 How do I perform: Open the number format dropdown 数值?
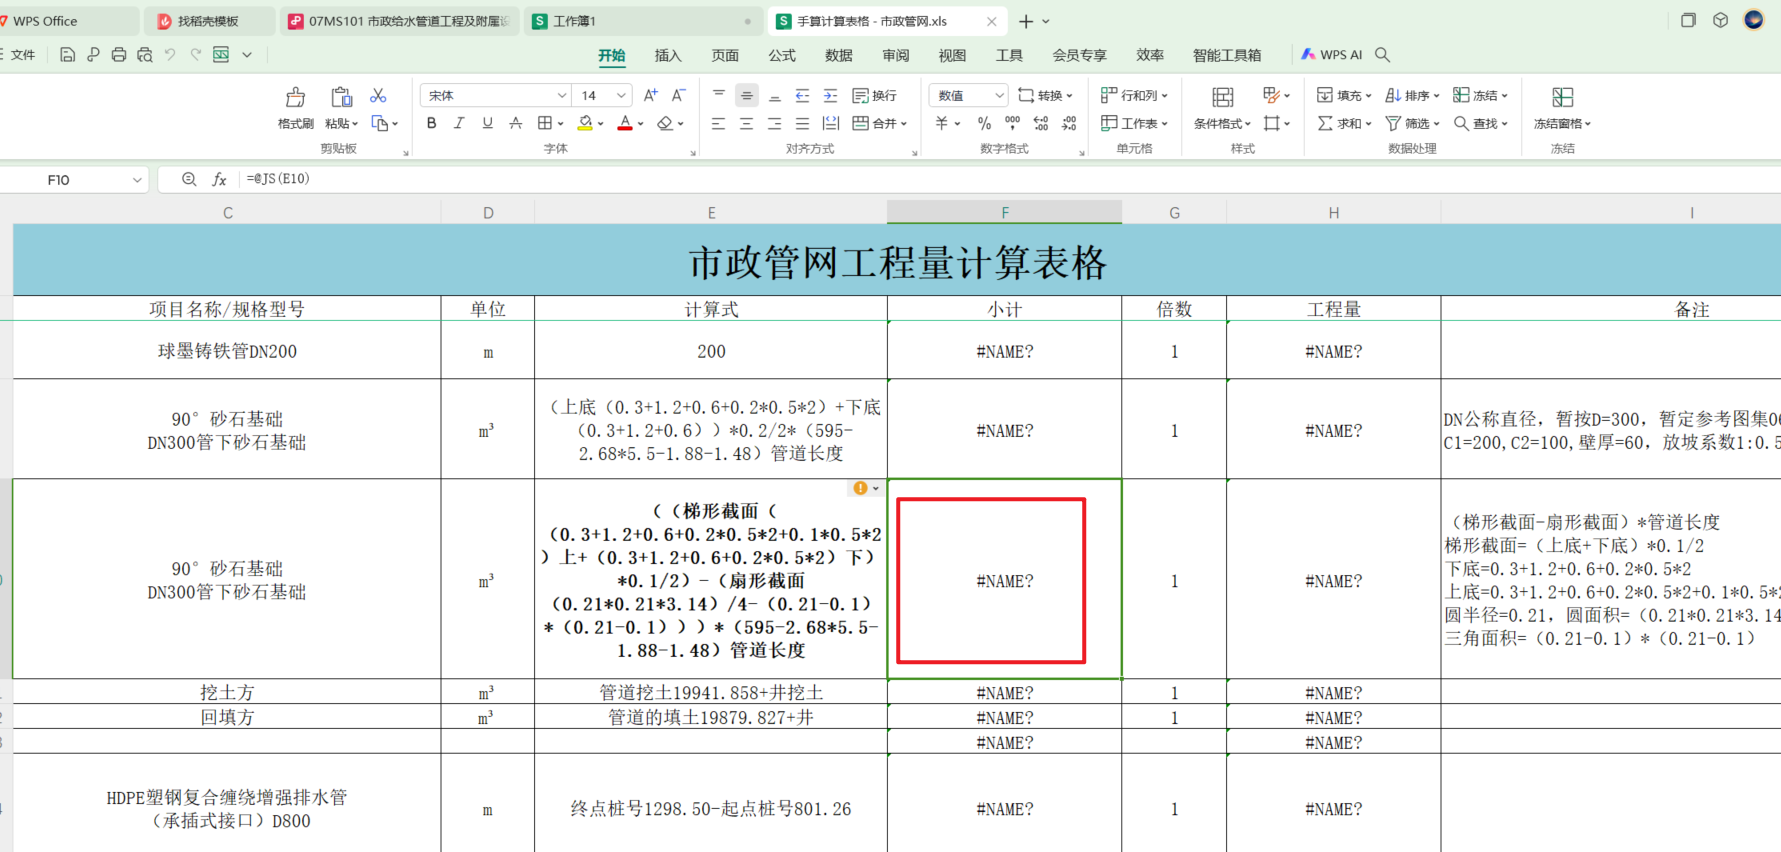[998, 95]
